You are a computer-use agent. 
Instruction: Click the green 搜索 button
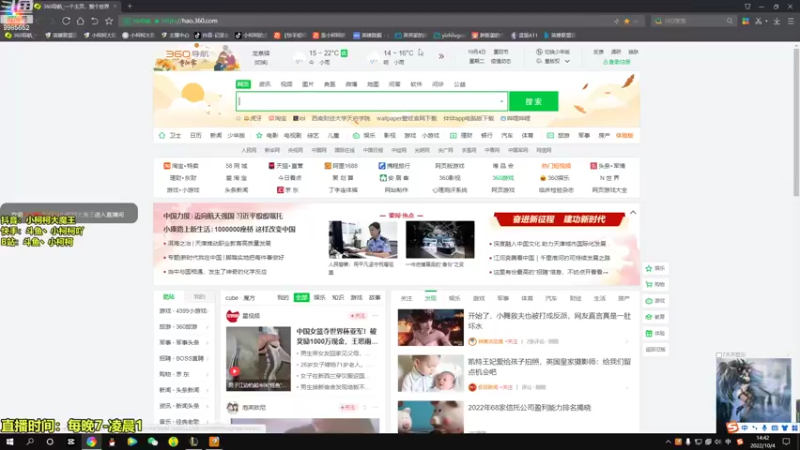click(533, 101)
